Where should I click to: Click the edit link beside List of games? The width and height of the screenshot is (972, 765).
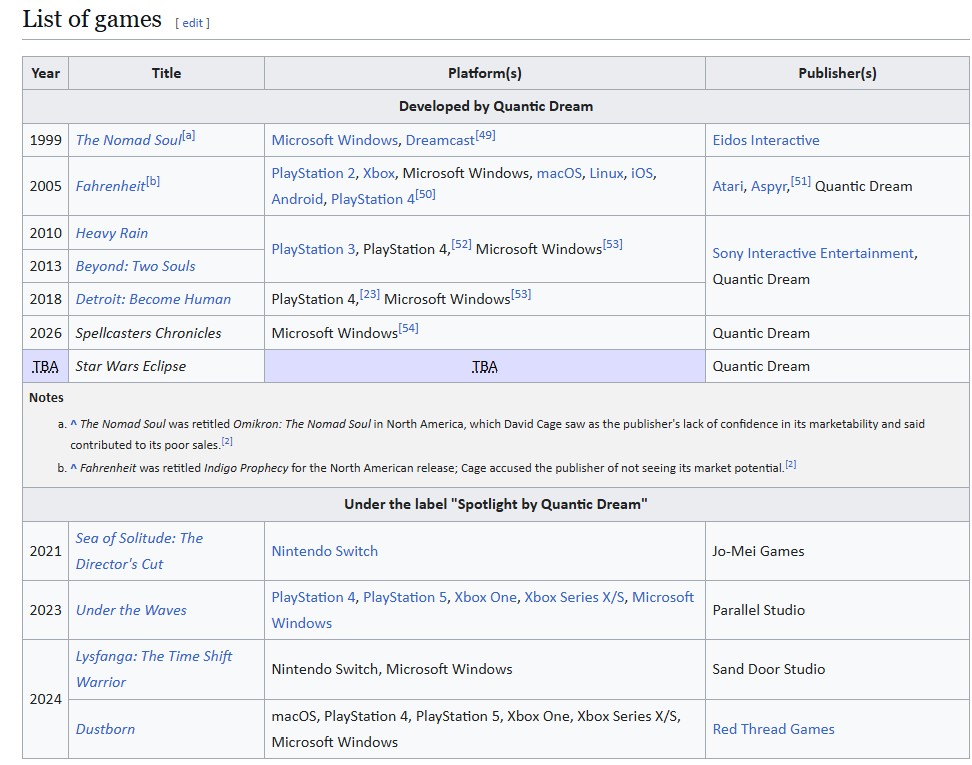(192, 23)
